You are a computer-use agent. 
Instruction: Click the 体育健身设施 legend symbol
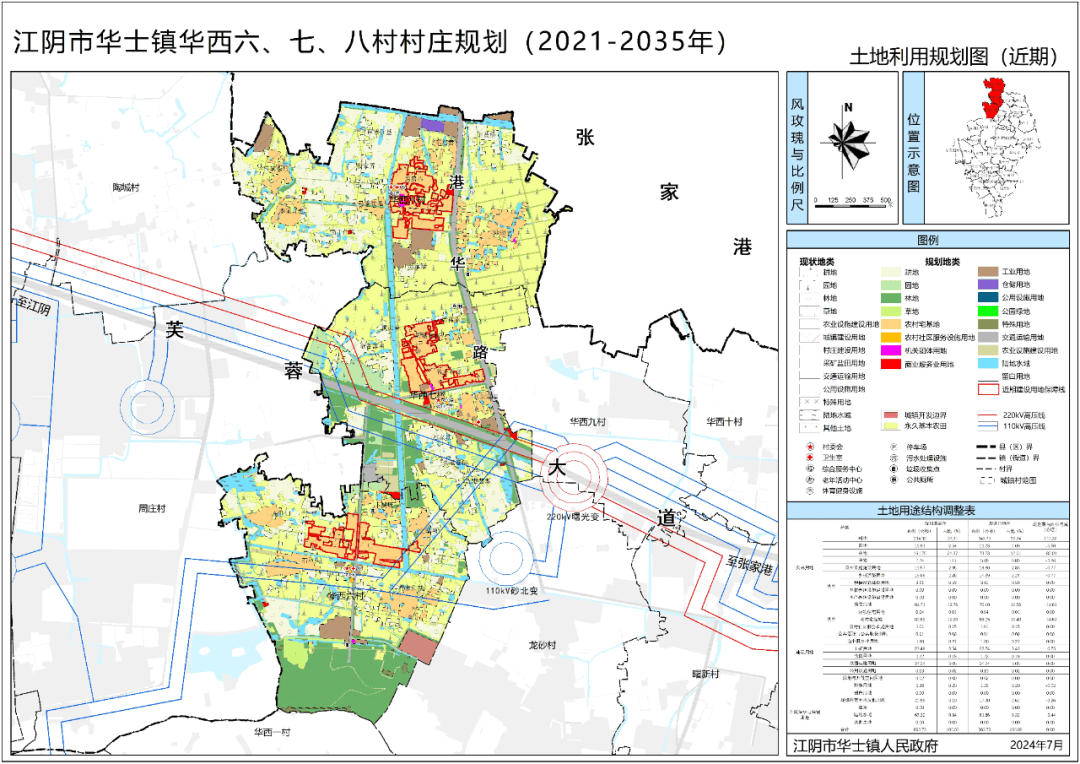809,491
